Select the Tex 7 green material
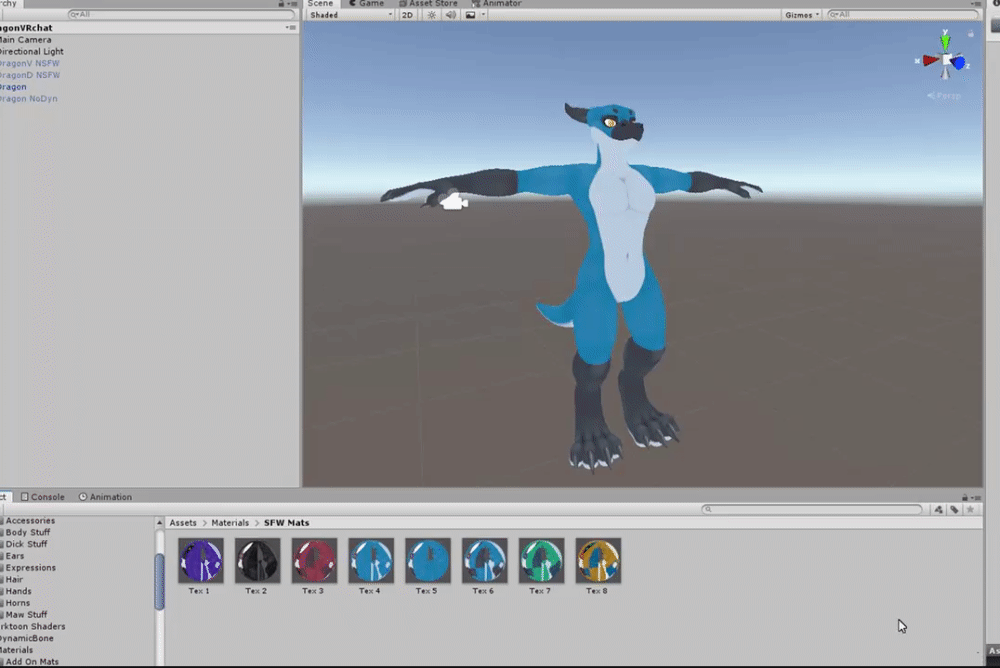This screenshot has height=668, width=1000. (x=541, y=560)
